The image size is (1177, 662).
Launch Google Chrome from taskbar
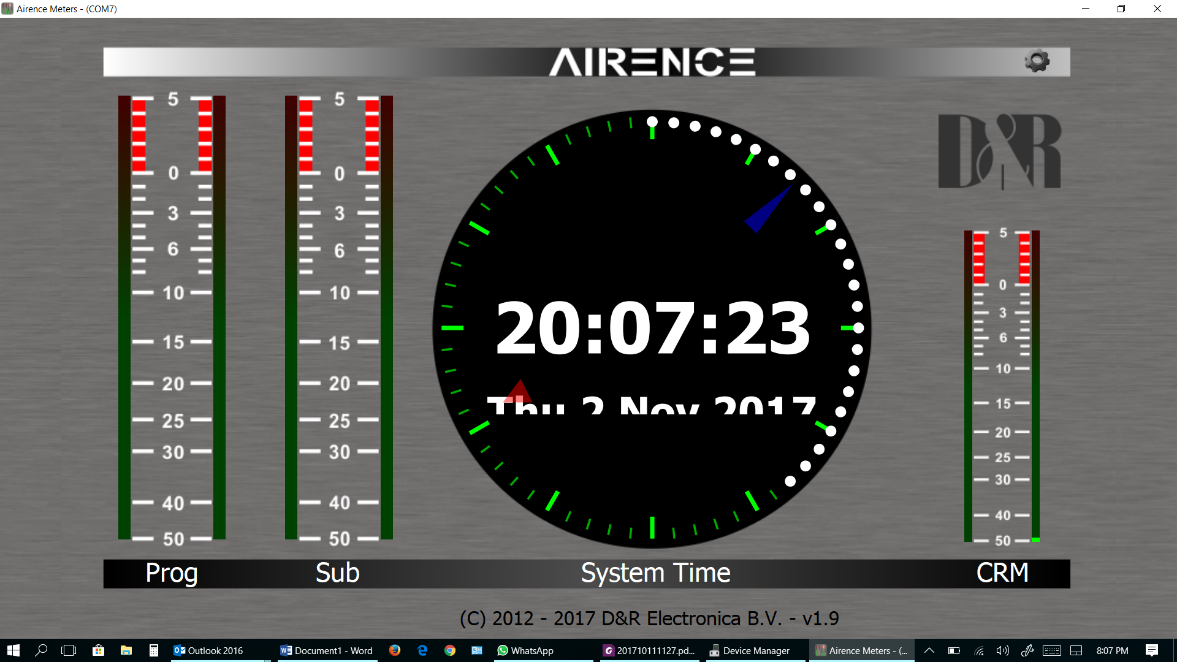[450, 650]
